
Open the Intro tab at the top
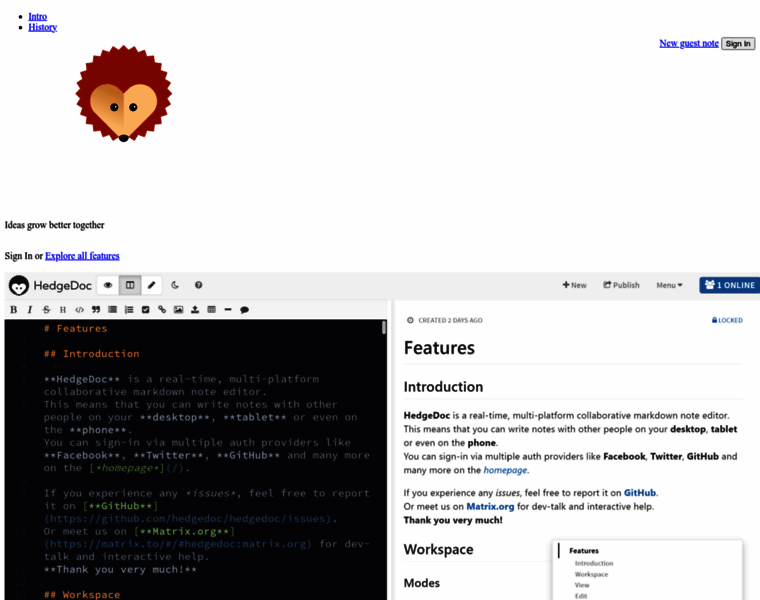pyautogui.click(x=37, y=16)
